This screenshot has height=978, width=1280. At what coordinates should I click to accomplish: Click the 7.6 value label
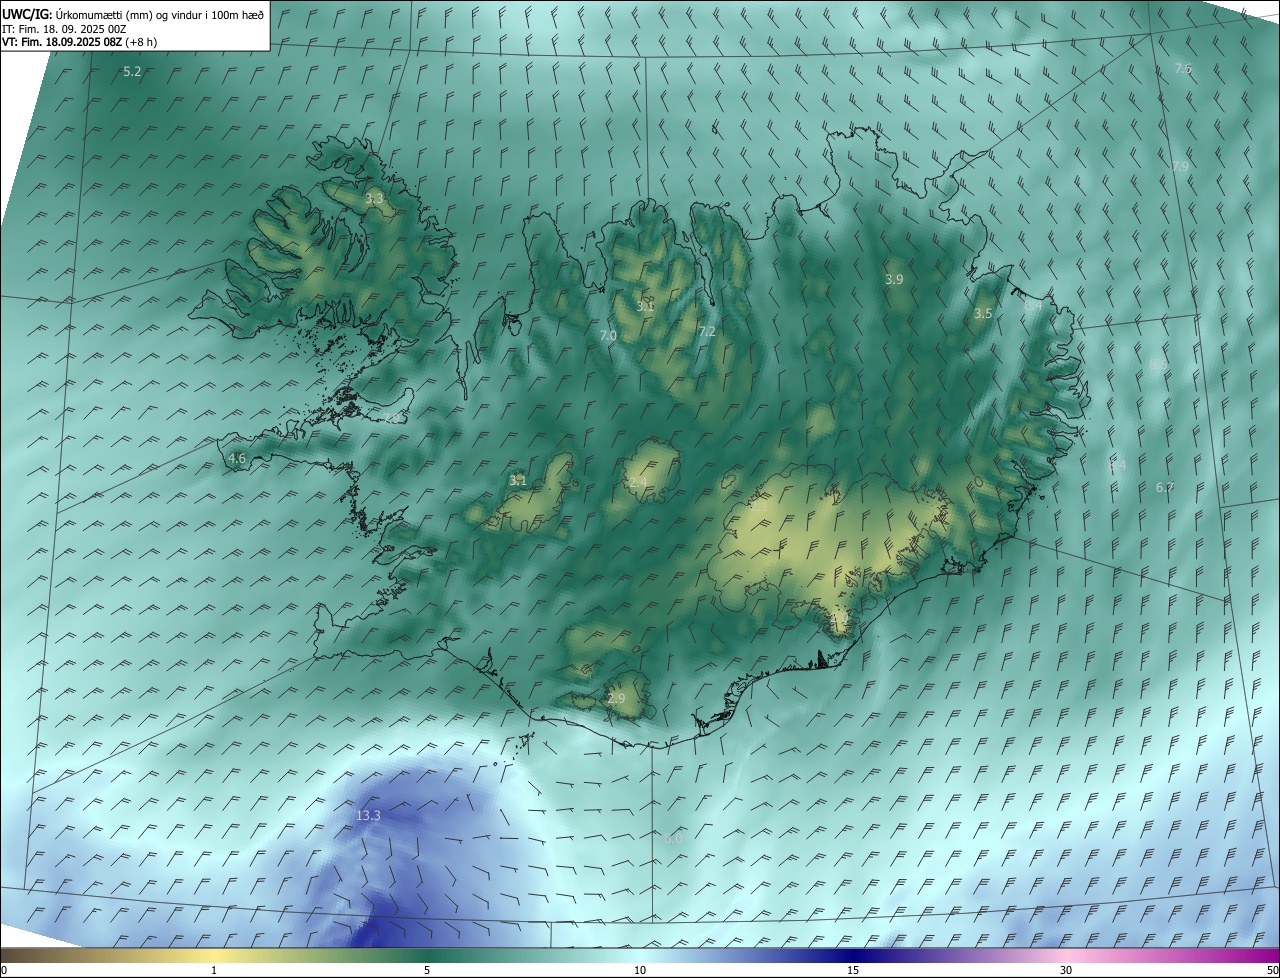(1183, 69)
